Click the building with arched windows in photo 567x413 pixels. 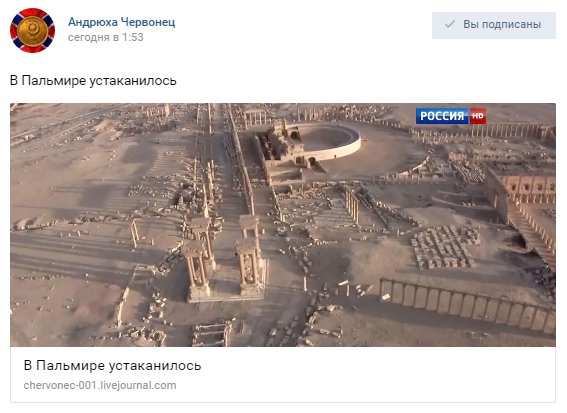tap(526, 188)
